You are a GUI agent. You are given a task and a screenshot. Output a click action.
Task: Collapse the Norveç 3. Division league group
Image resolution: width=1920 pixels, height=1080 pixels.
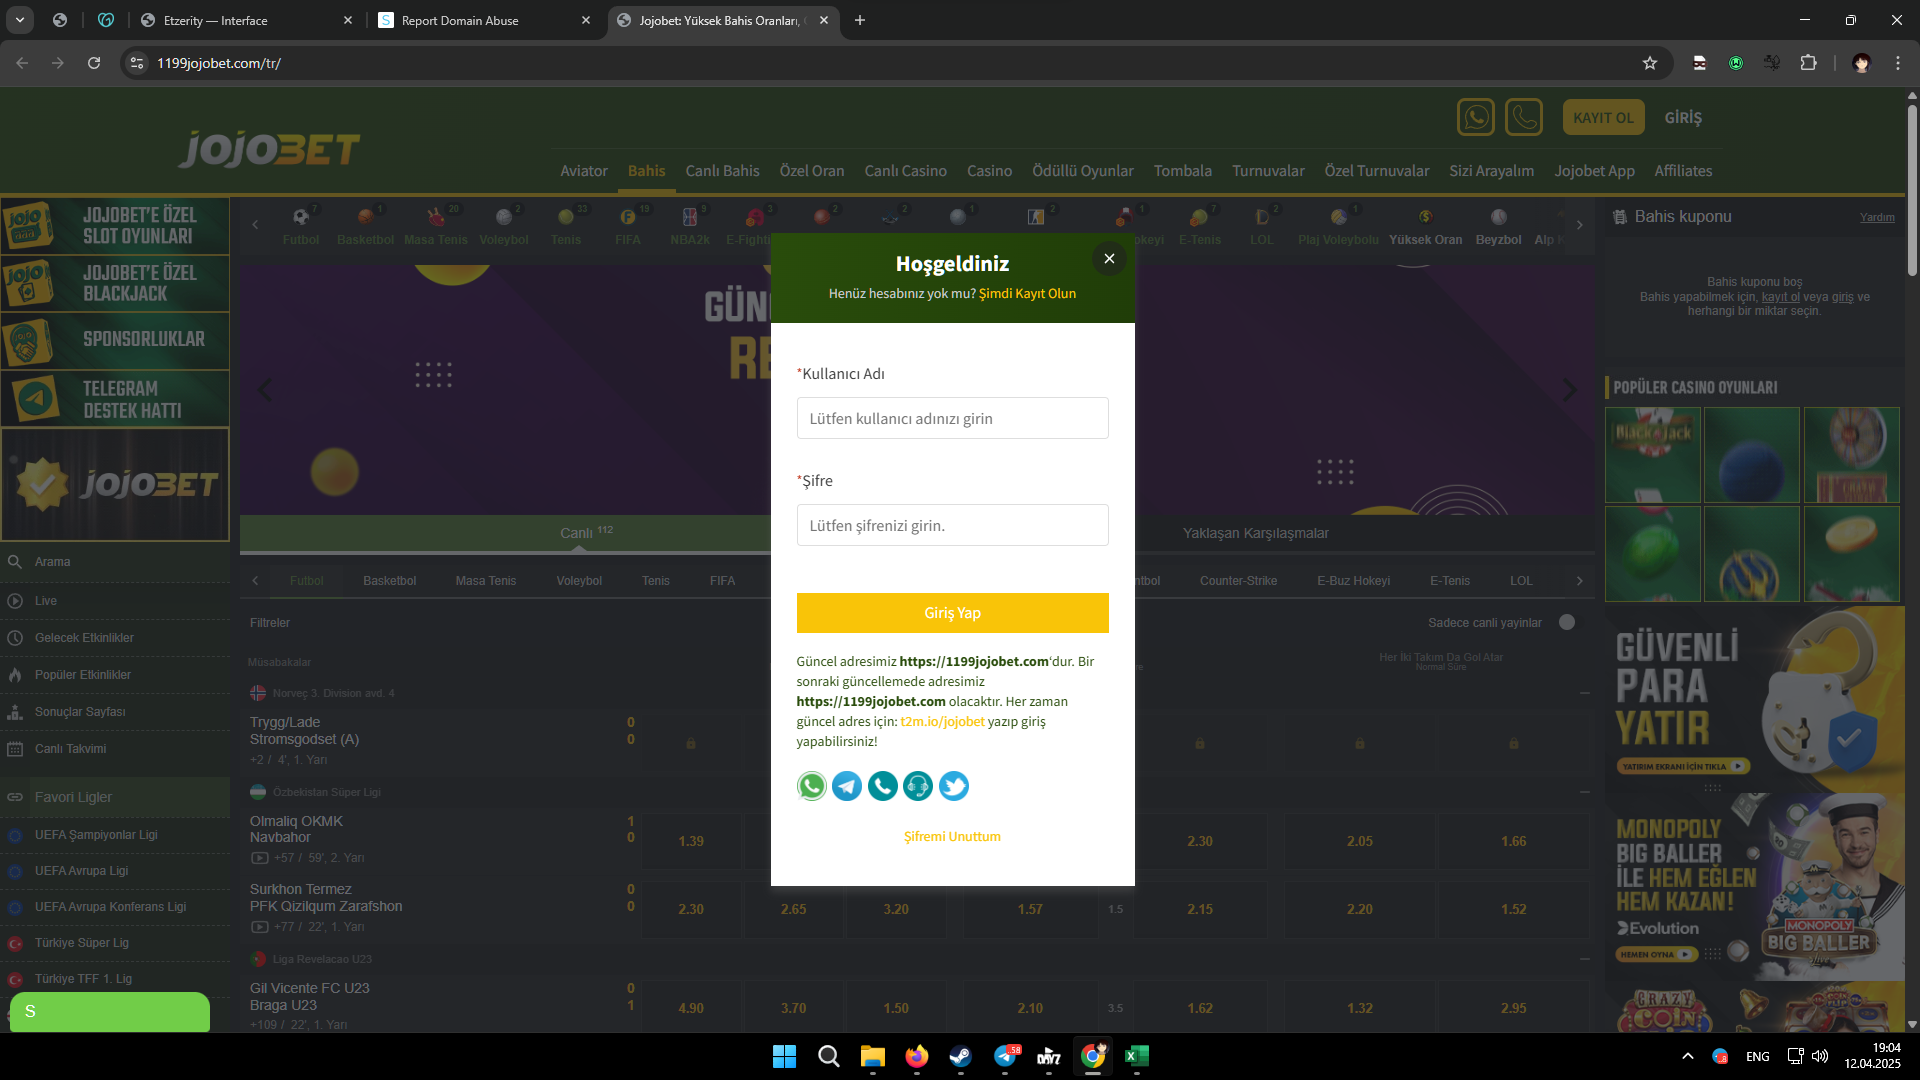(x=1585, y=693)
